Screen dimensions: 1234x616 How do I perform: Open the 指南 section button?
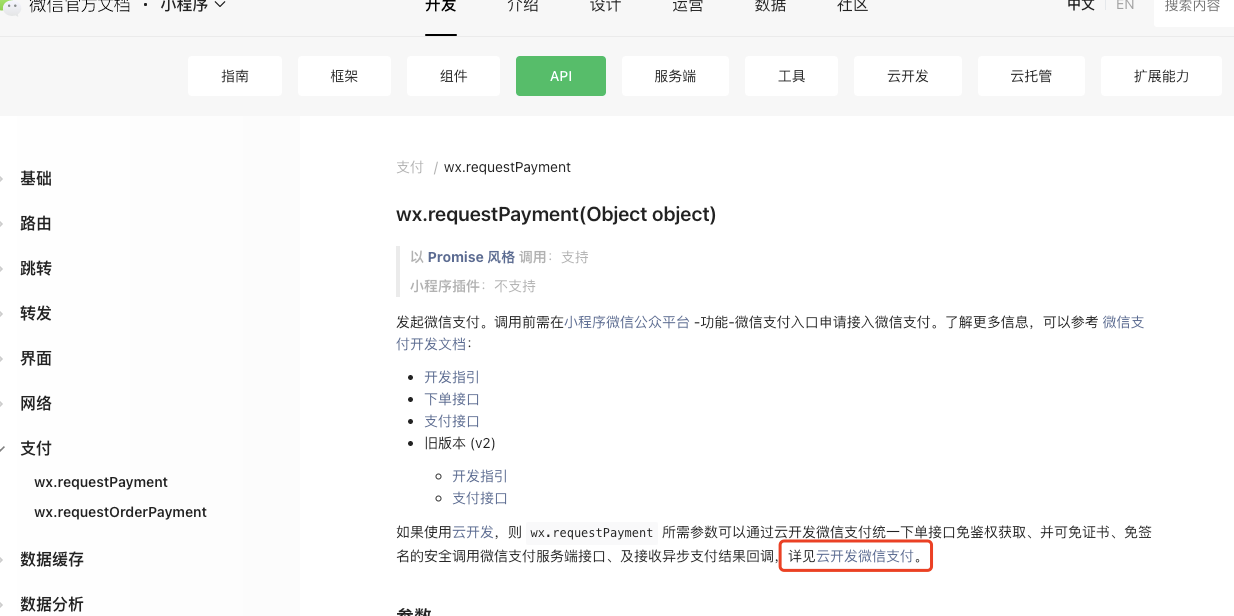click(235, 76)
